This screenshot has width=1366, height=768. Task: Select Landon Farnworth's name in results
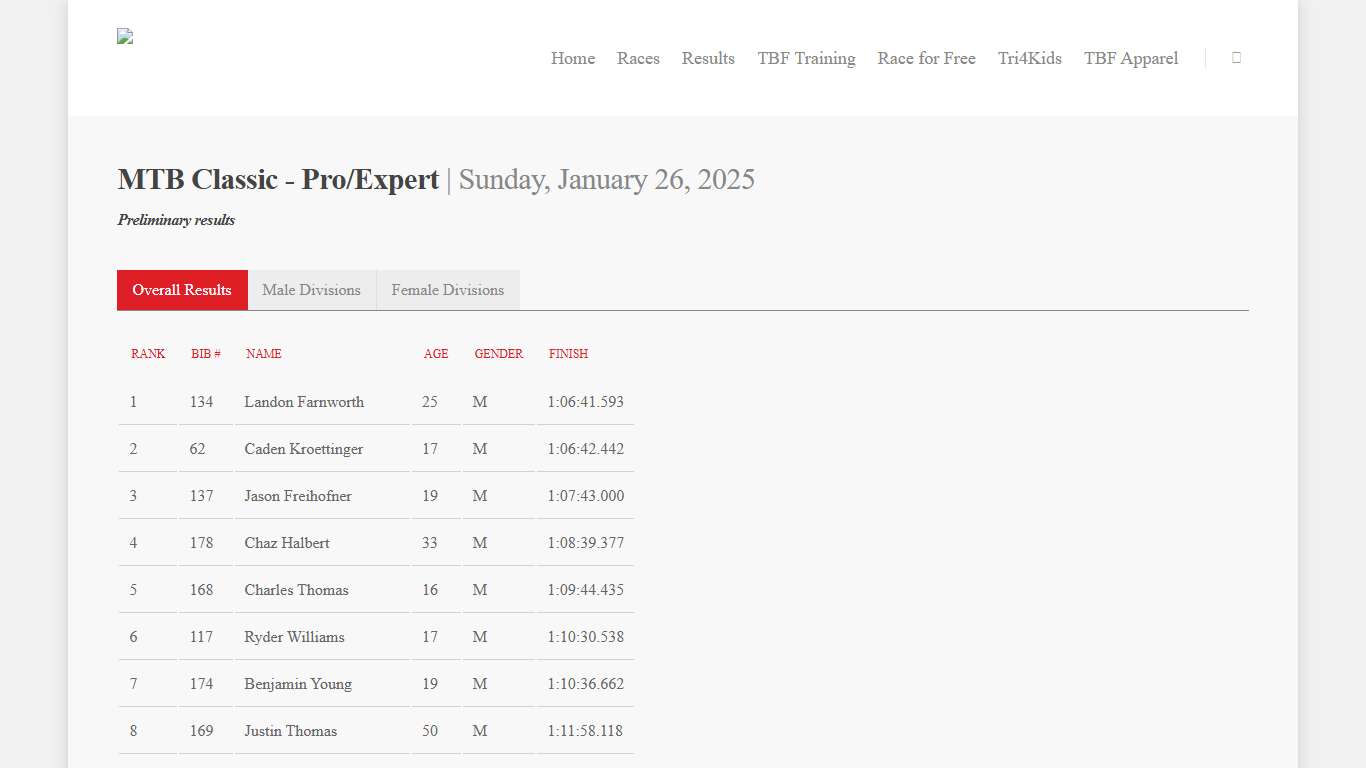click(304, 402)
